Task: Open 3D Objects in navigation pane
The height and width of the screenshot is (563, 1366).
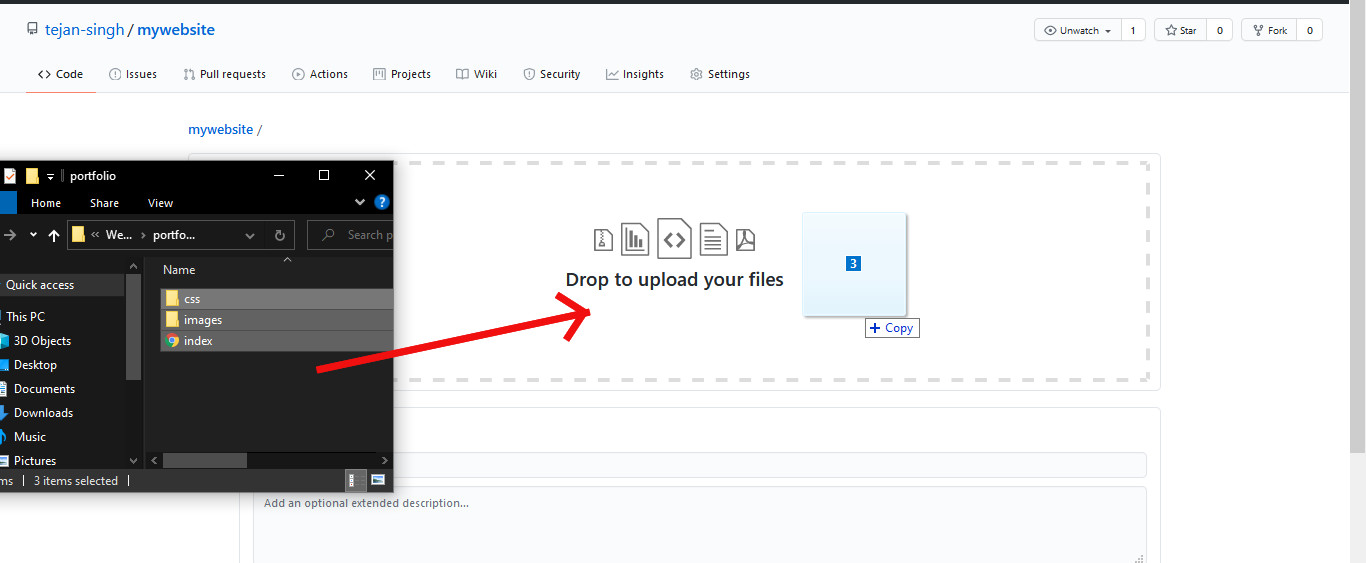Action: coord(42,341)
